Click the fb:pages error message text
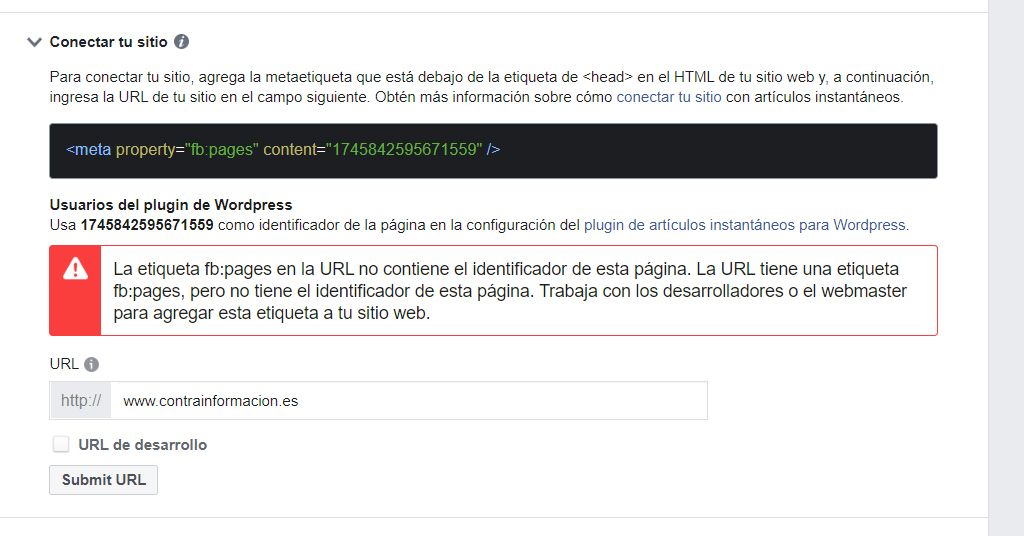This screenshot has width=1024, height=536. point(510,291)
